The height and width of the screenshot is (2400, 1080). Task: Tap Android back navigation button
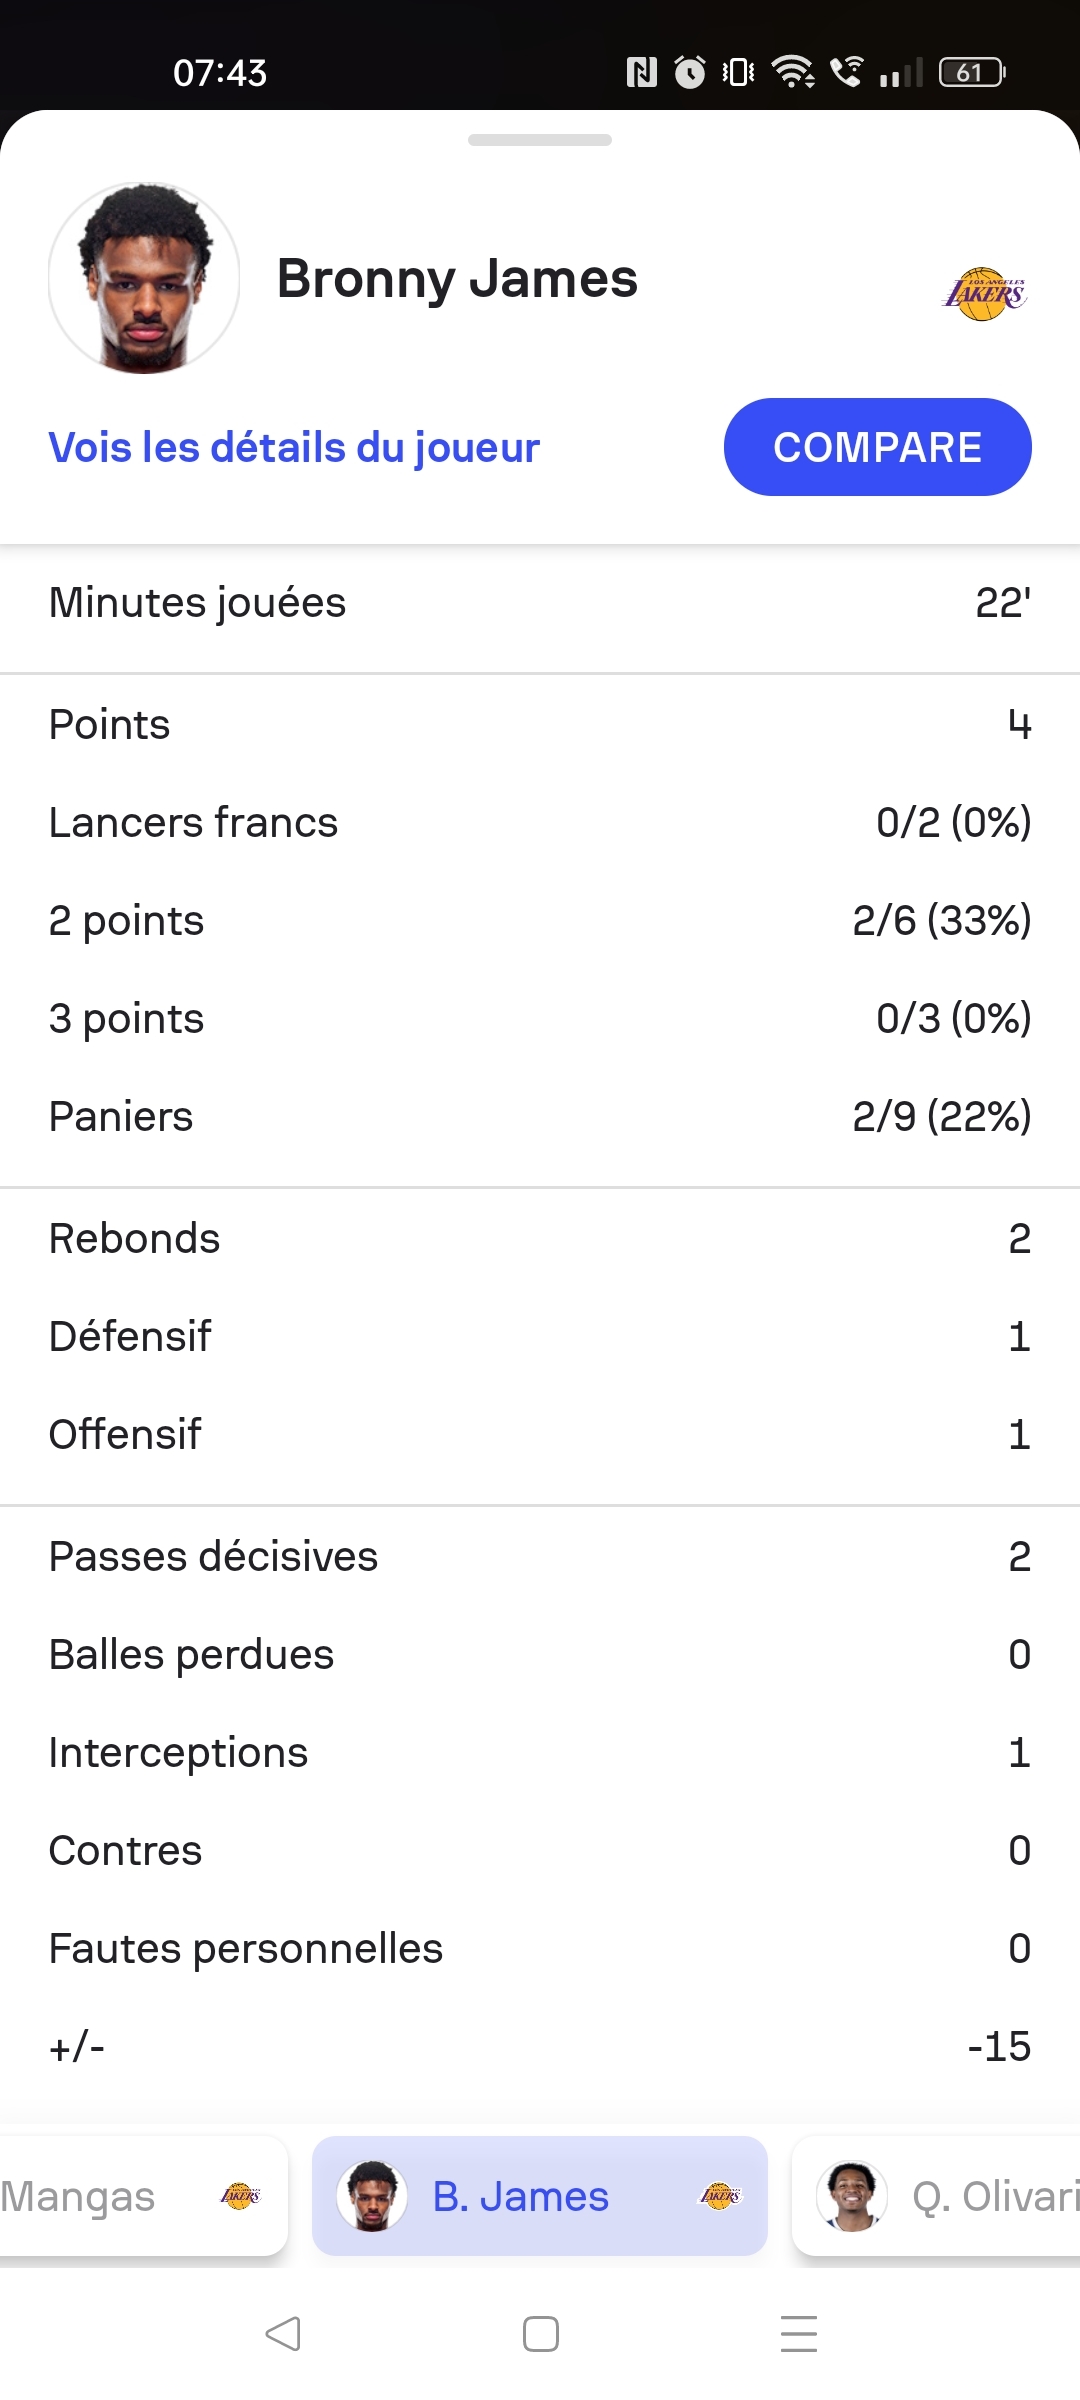283,2334
